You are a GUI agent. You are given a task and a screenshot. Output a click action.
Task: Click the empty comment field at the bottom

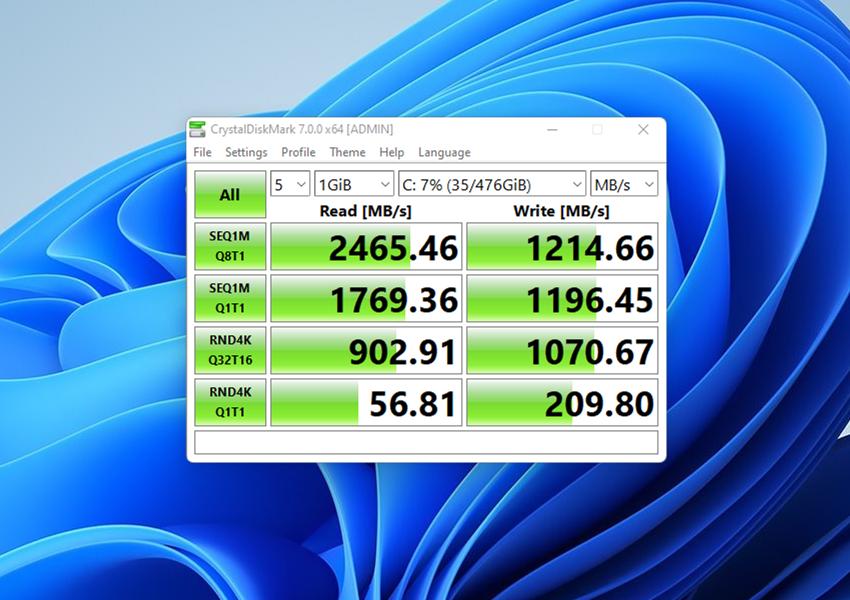coord(426,442)
